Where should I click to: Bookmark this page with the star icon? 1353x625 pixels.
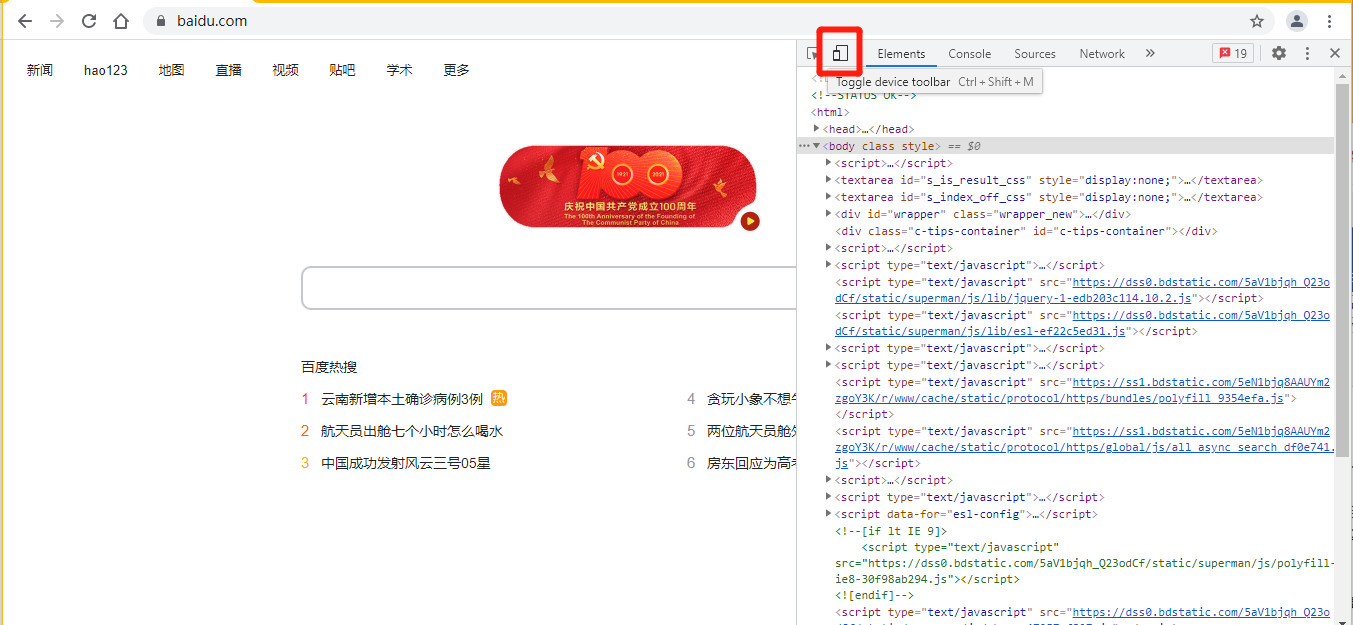1257,21
